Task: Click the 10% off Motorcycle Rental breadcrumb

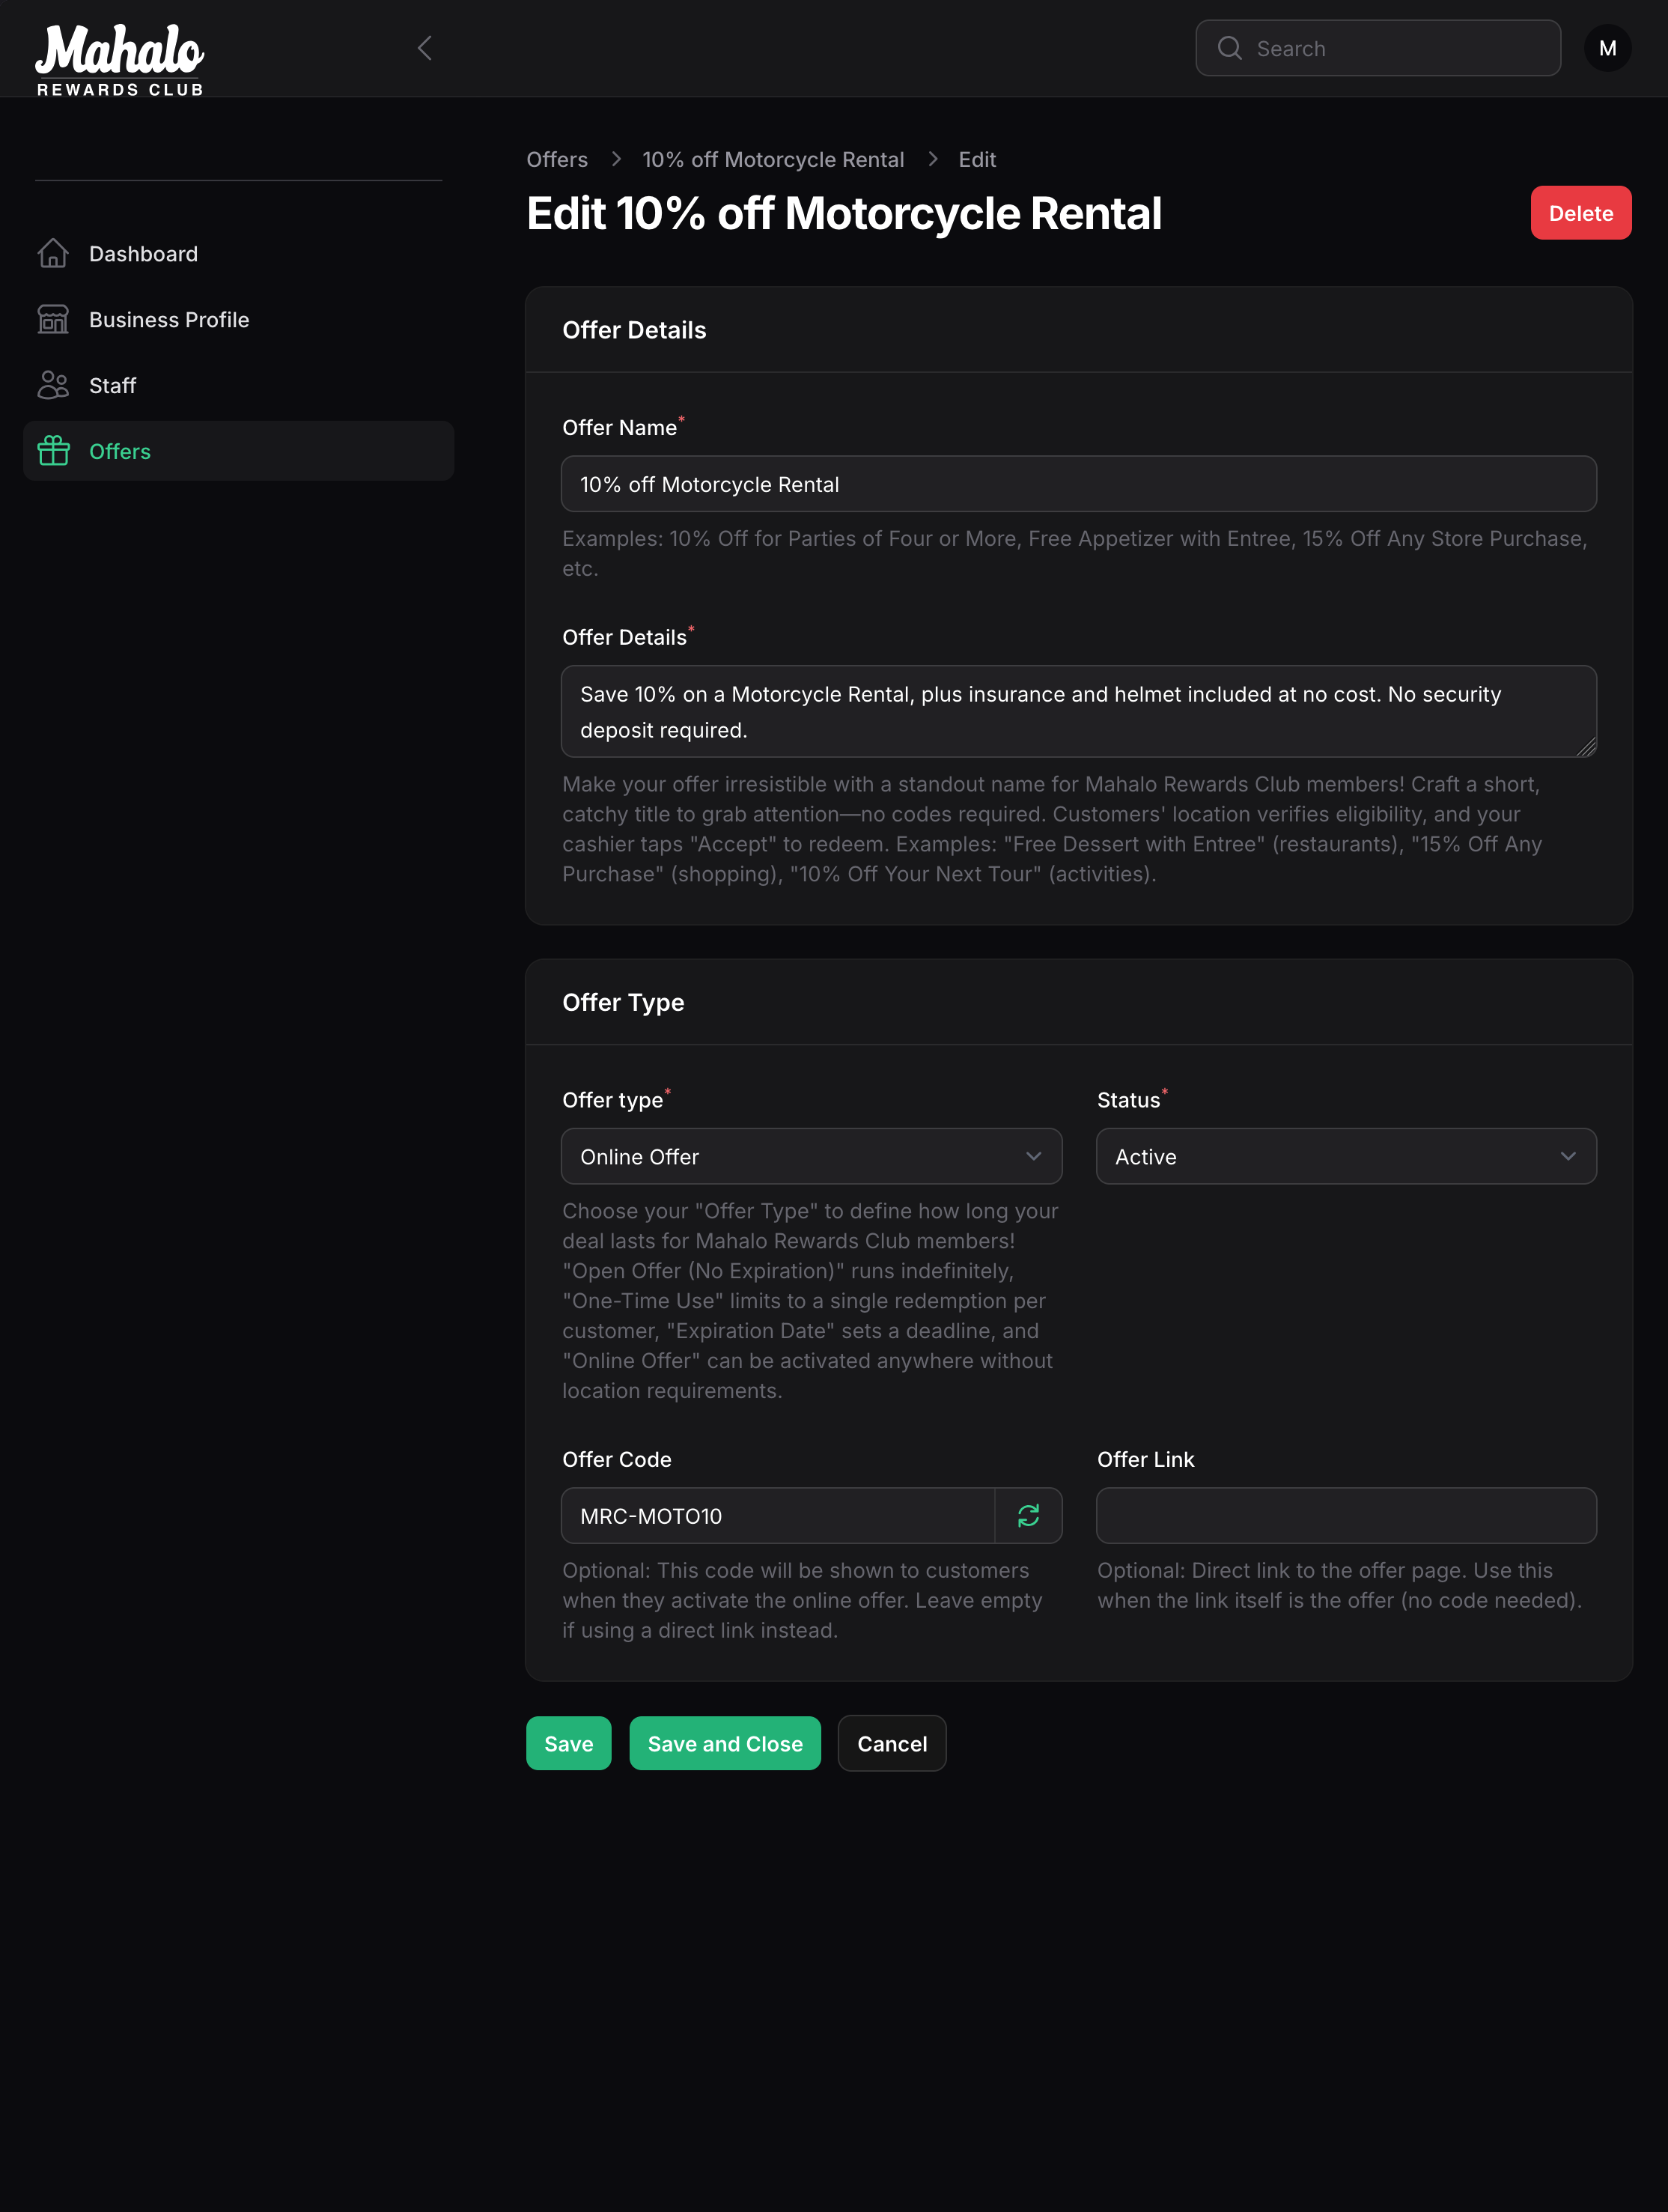Action: point(773,159)
